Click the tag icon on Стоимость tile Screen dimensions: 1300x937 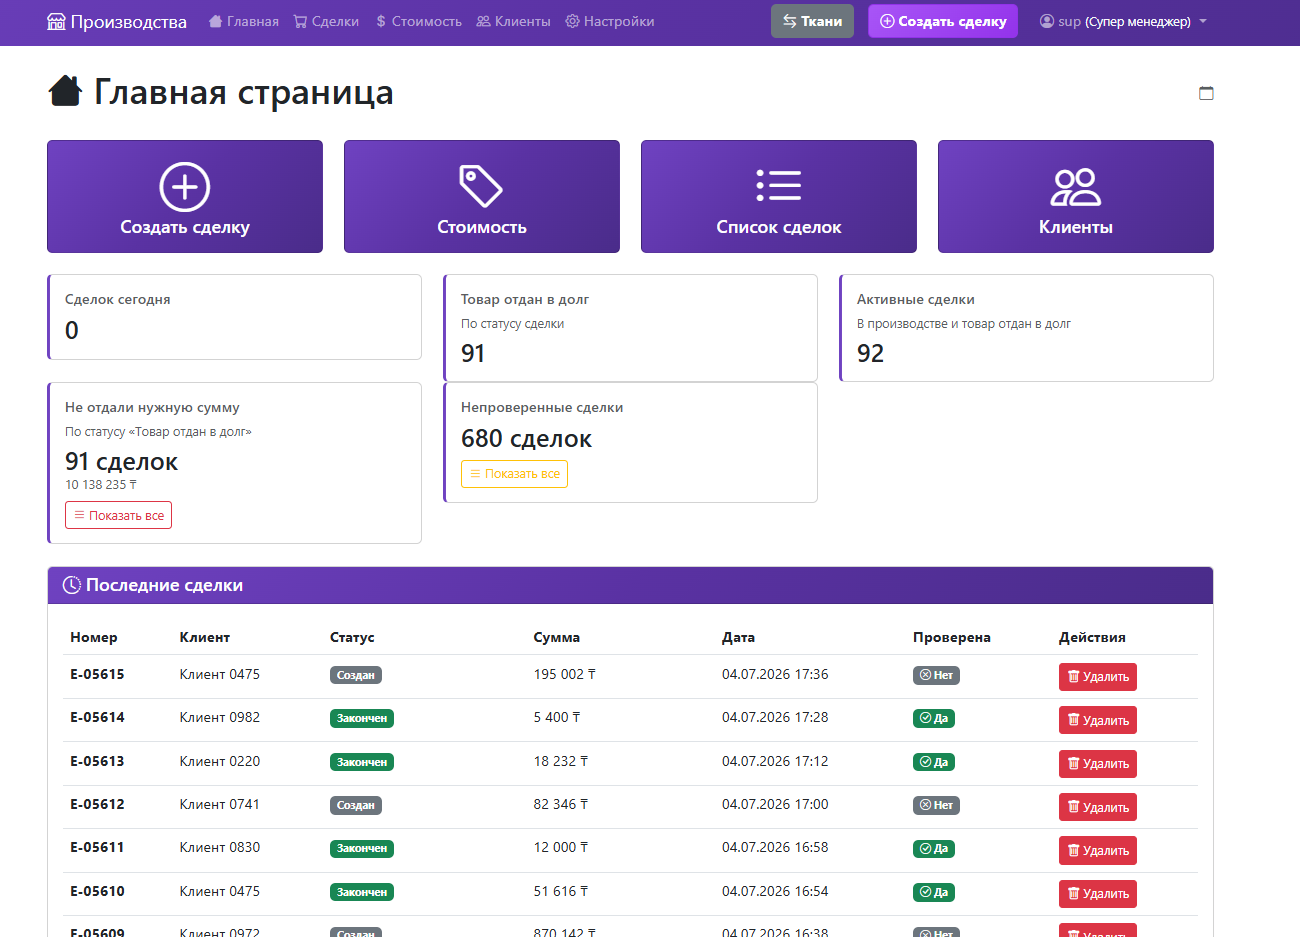481,186
